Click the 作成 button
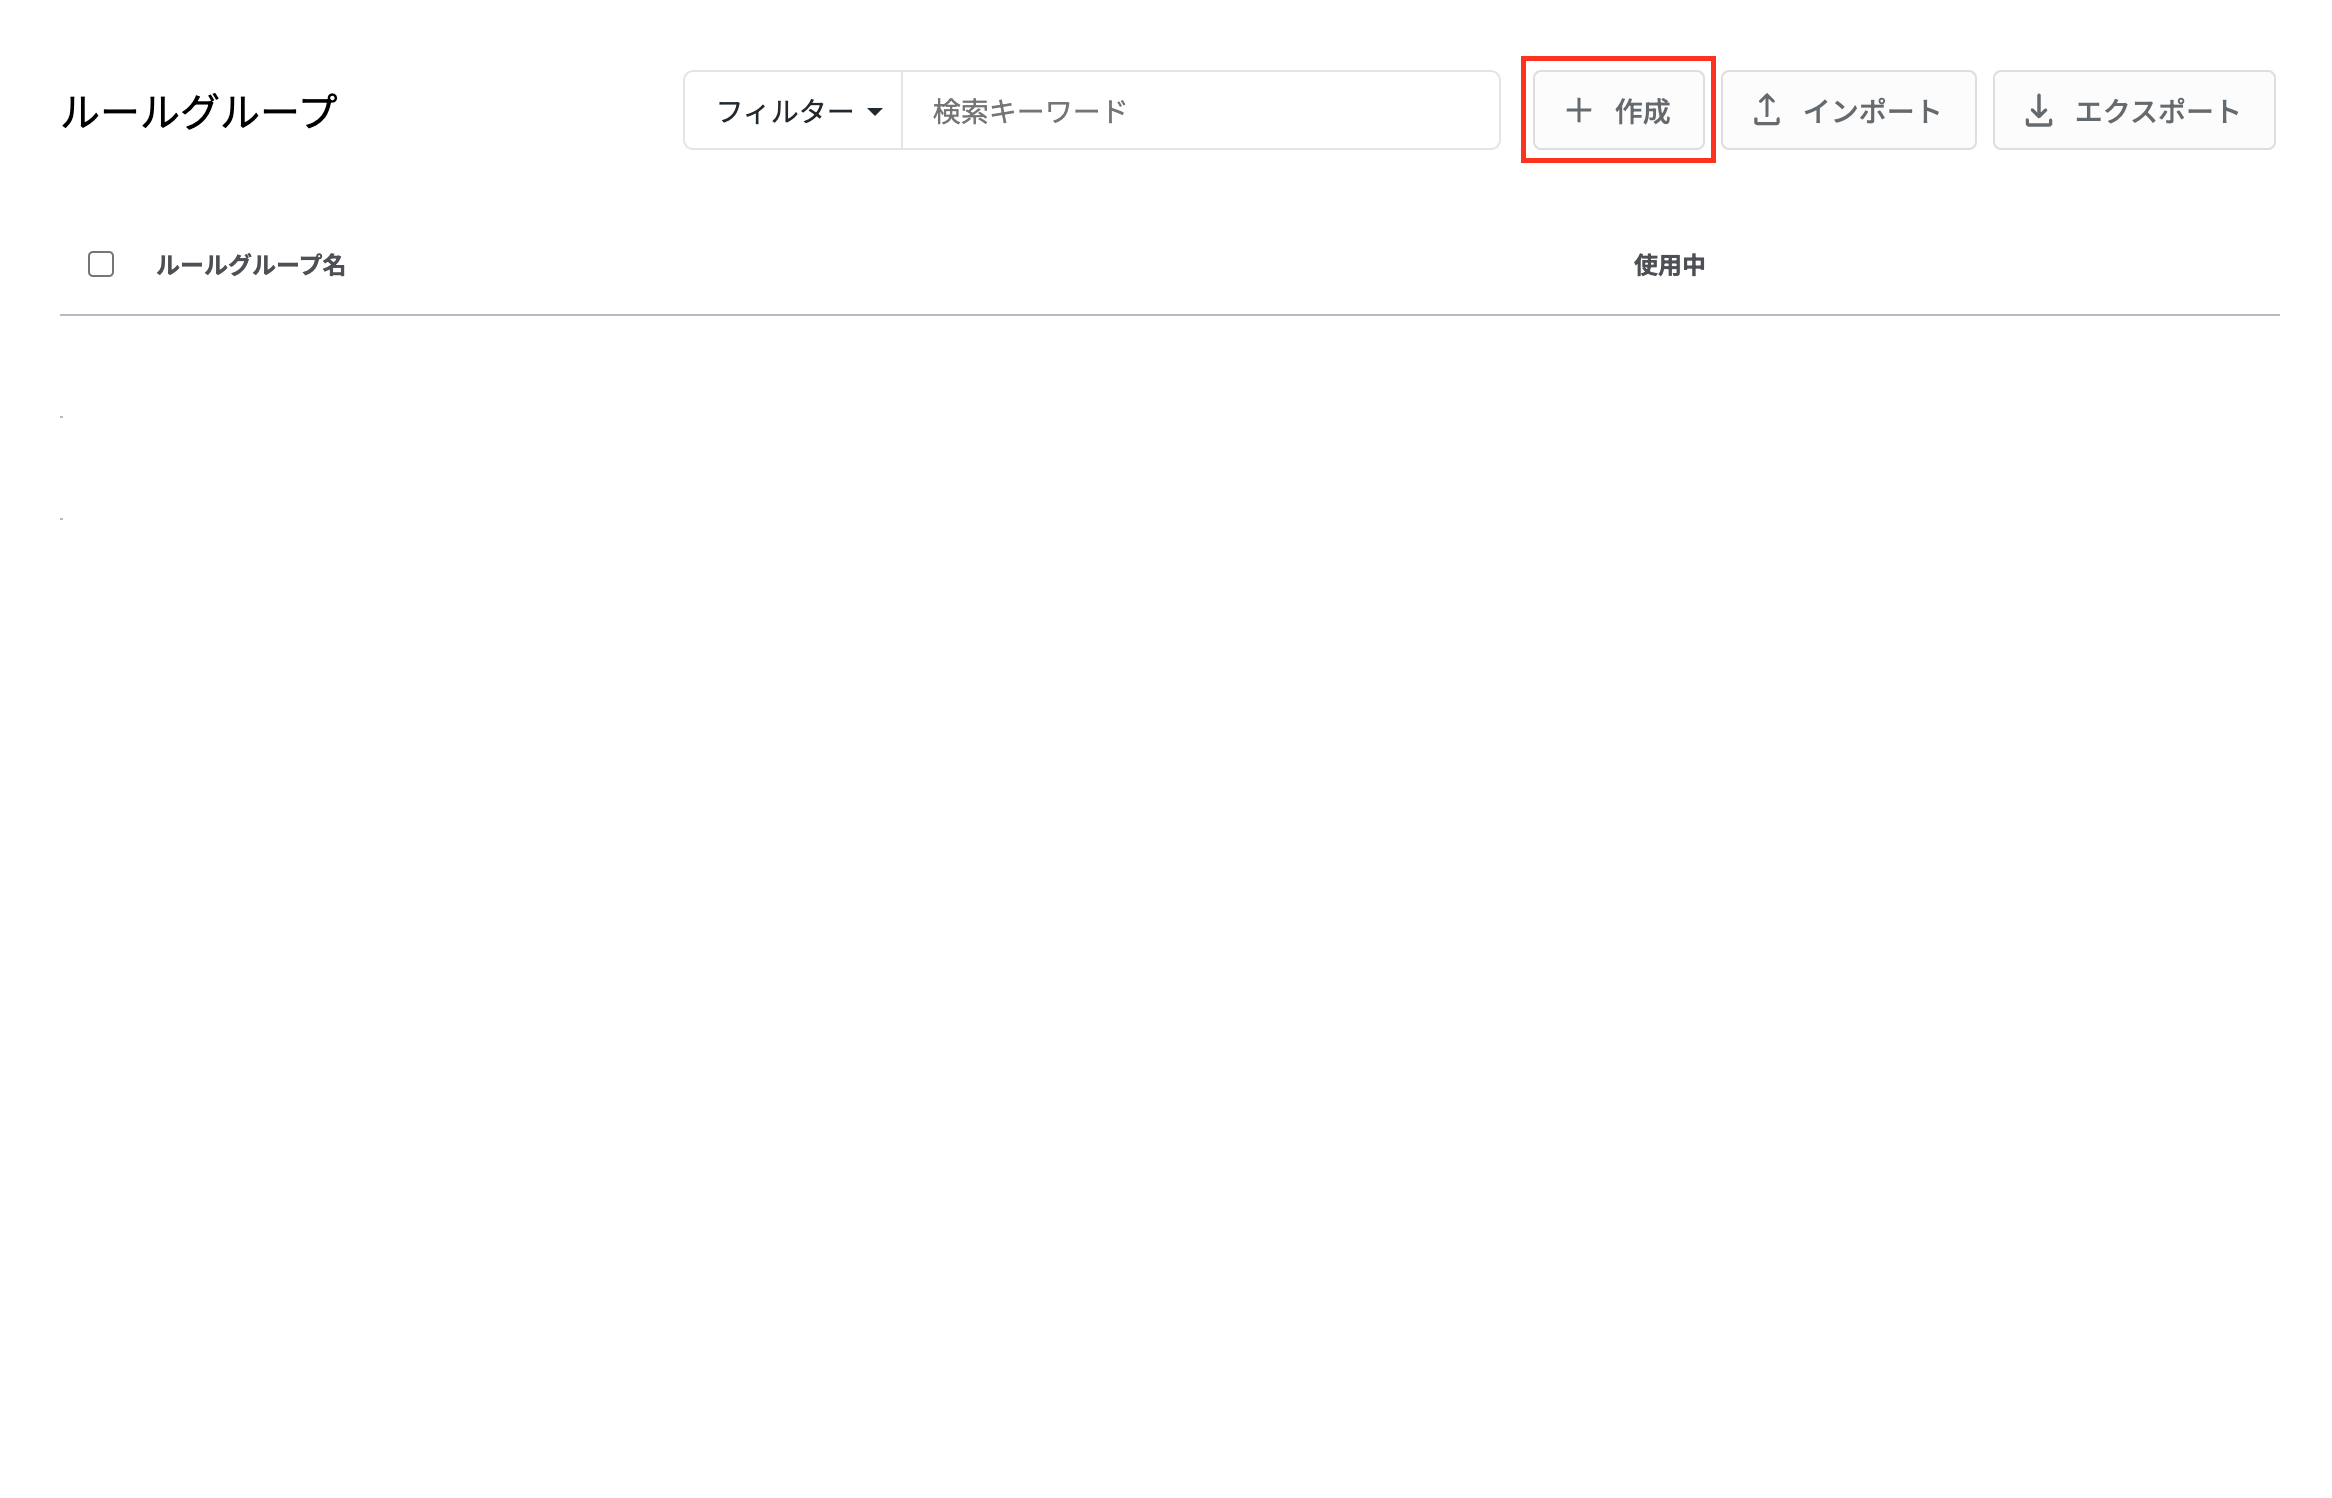2332x1498 pixels. pyautogui.click(x=1618, y=111)
